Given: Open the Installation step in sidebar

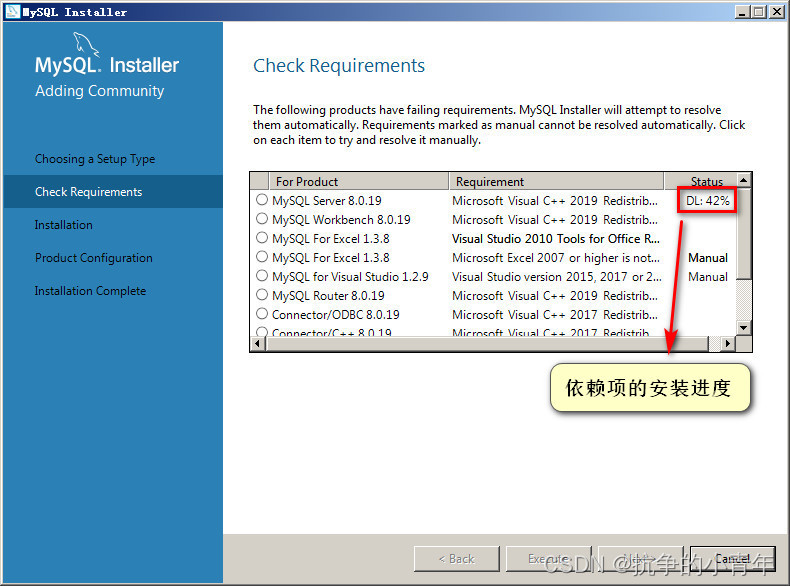Looking at the screenshot, I should (x=63, y=225).
